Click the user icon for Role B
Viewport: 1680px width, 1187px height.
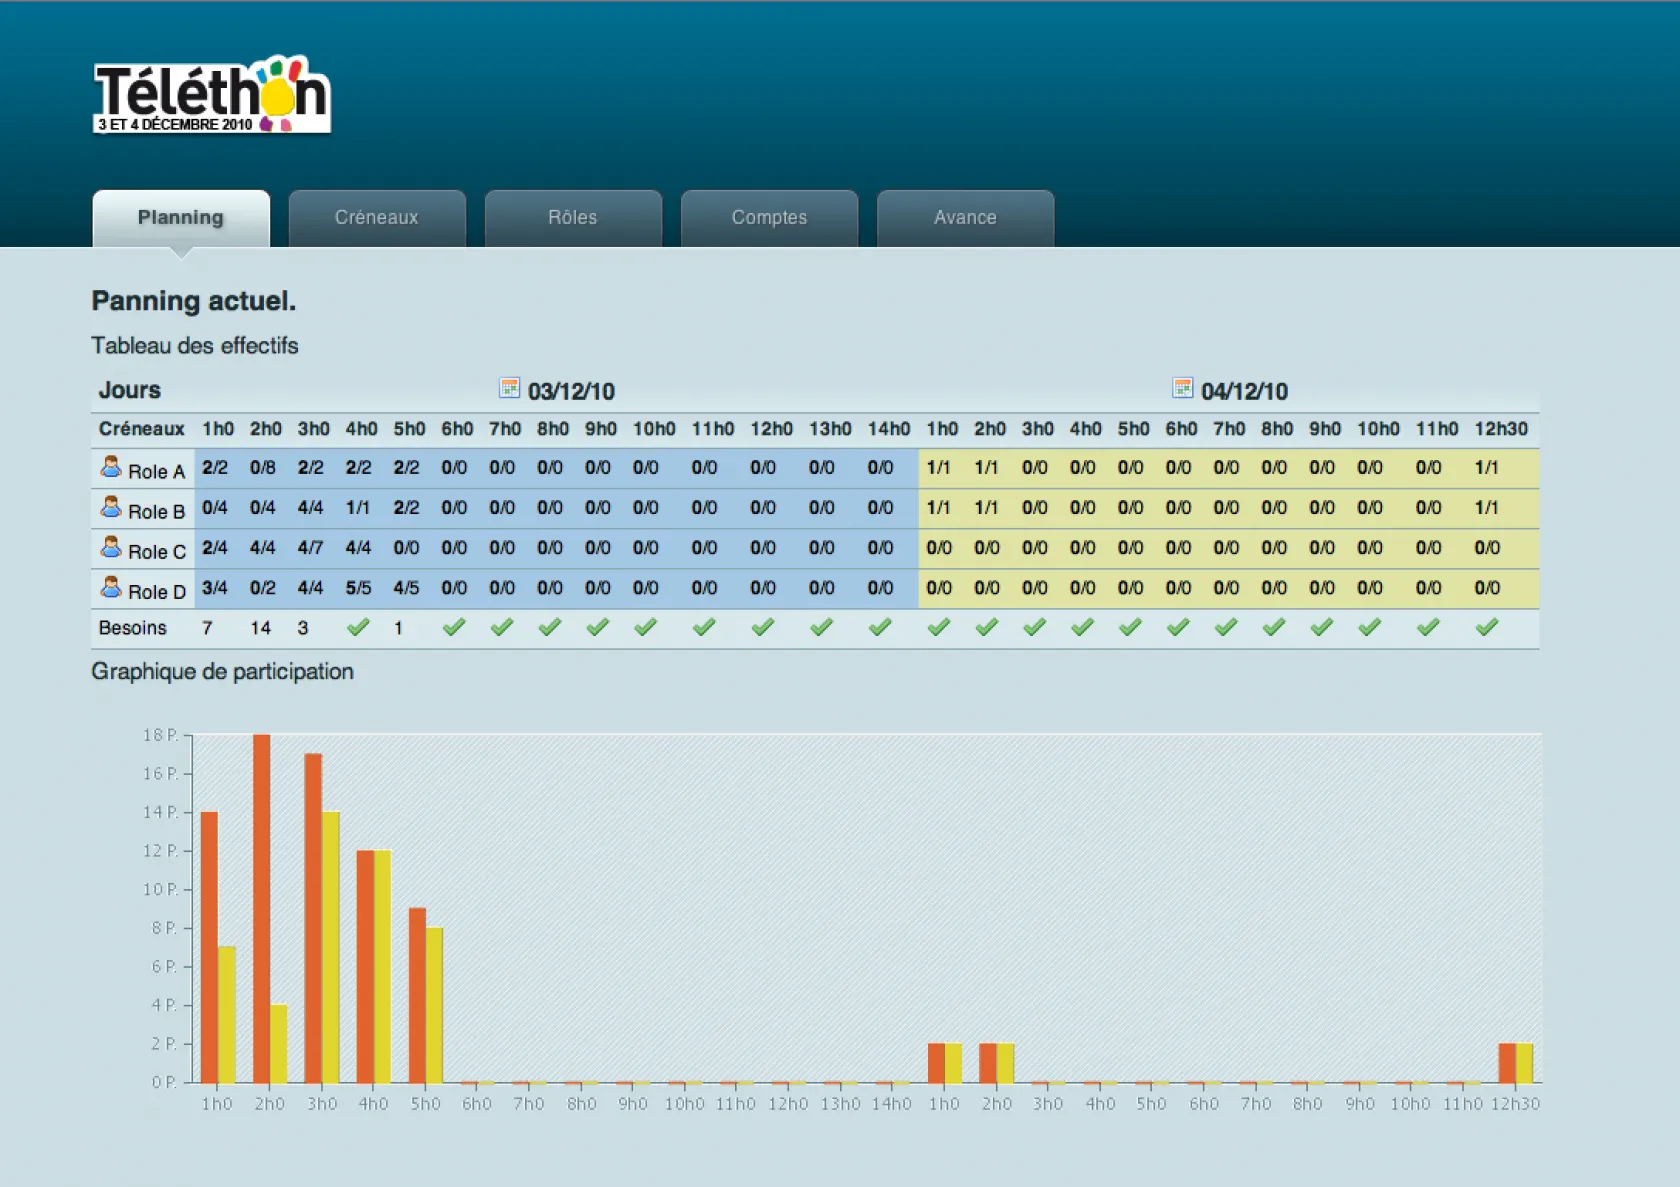pyautogui.click(x=111, y=508)
